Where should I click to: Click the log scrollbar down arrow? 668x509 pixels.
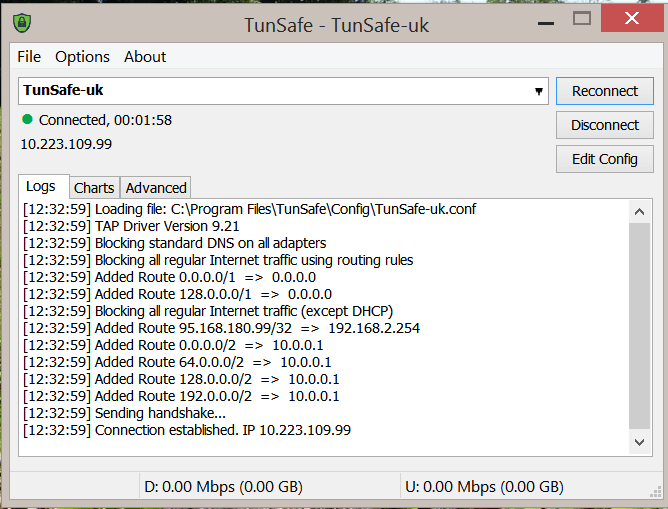[639, 443]
